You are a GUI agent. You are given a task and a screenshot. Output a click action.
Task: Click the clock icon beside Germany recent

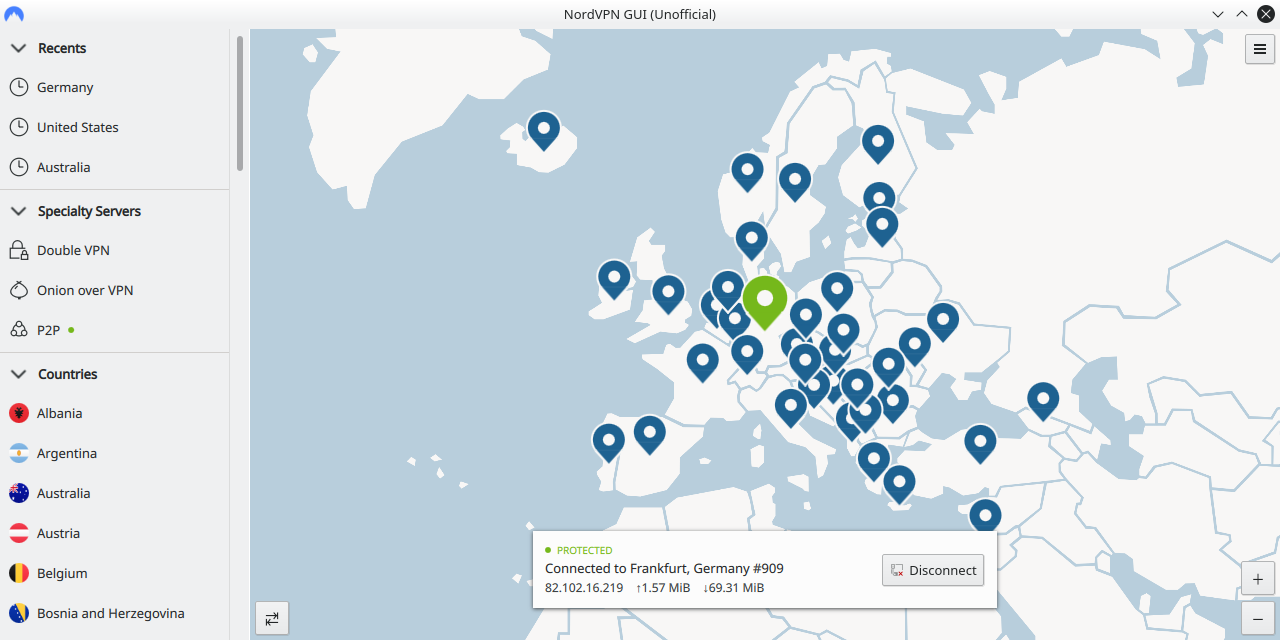[x=18, y=87]
